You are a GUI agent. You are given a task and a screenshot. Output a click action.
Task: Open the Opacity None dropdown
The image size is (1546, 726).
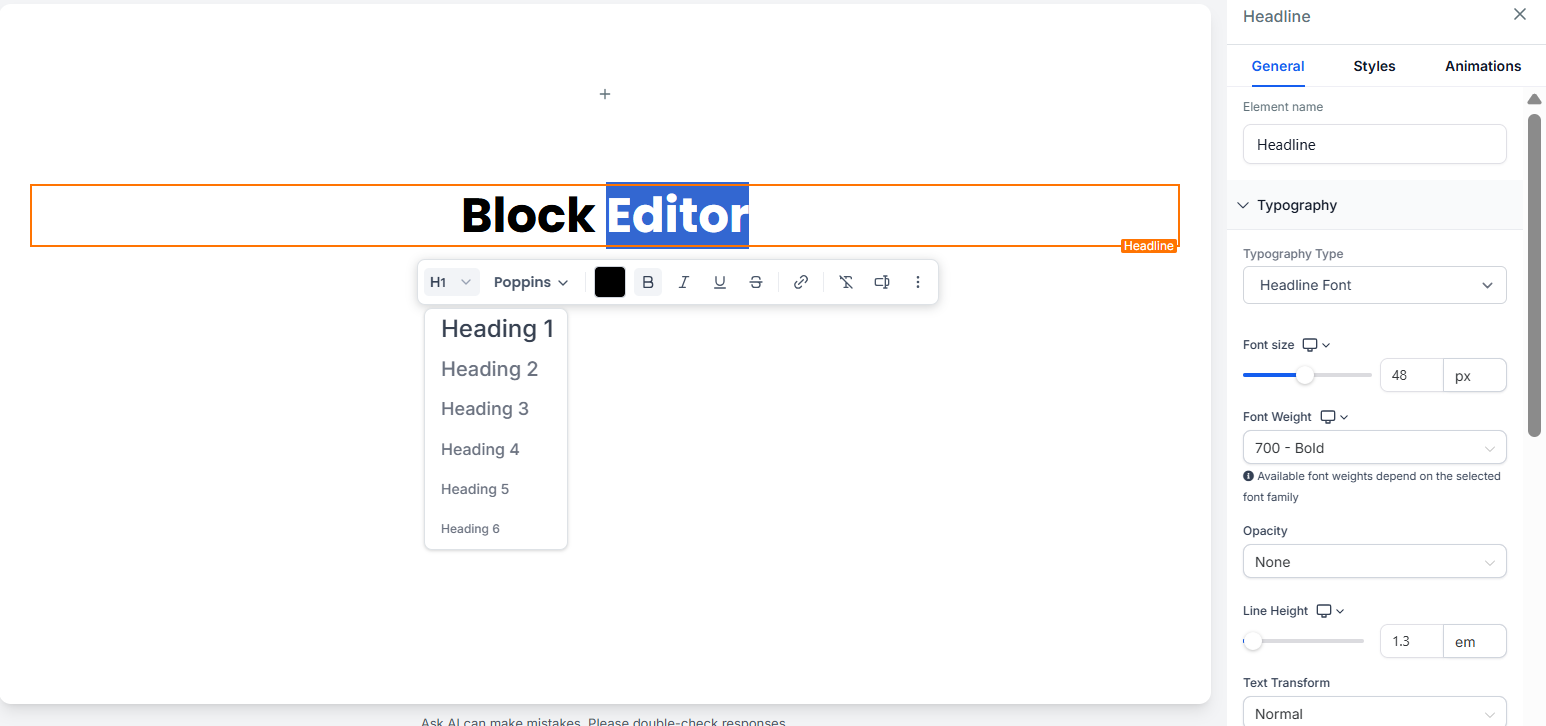point(1374,562)
